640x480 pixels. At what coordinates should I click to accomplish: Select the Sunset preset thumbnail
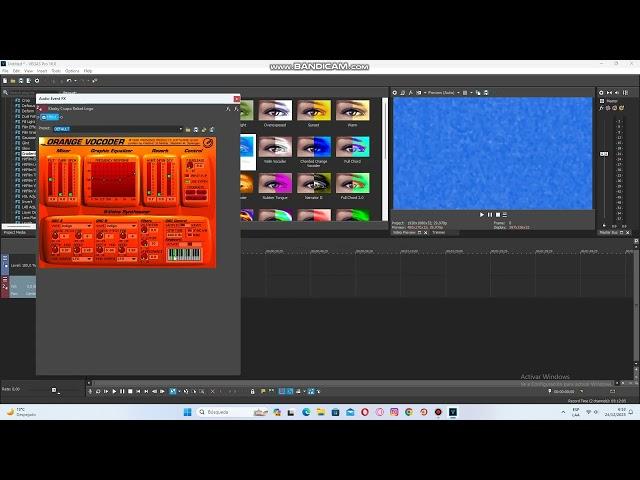pos(313,110)
